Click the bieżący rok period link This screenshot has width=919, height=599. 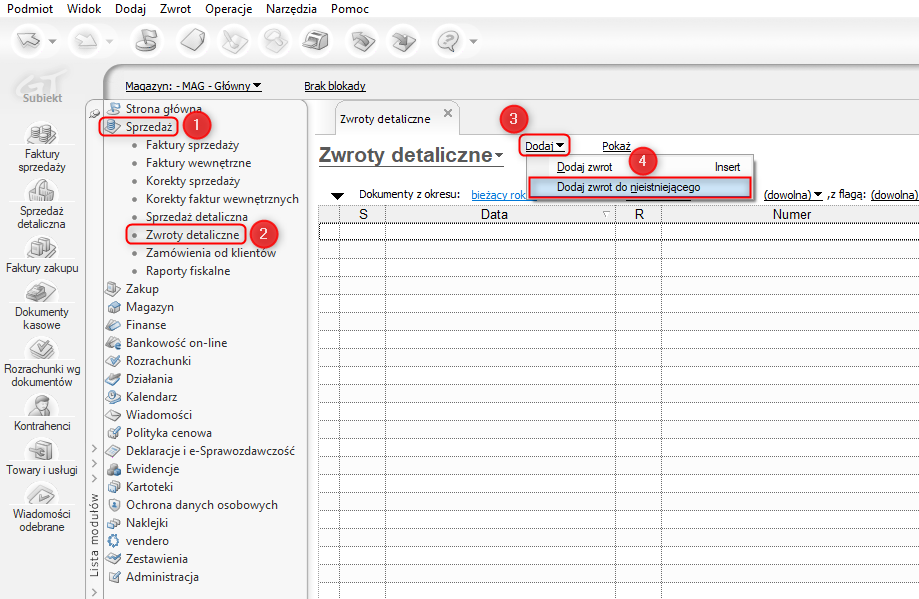(x=497, y=195)
